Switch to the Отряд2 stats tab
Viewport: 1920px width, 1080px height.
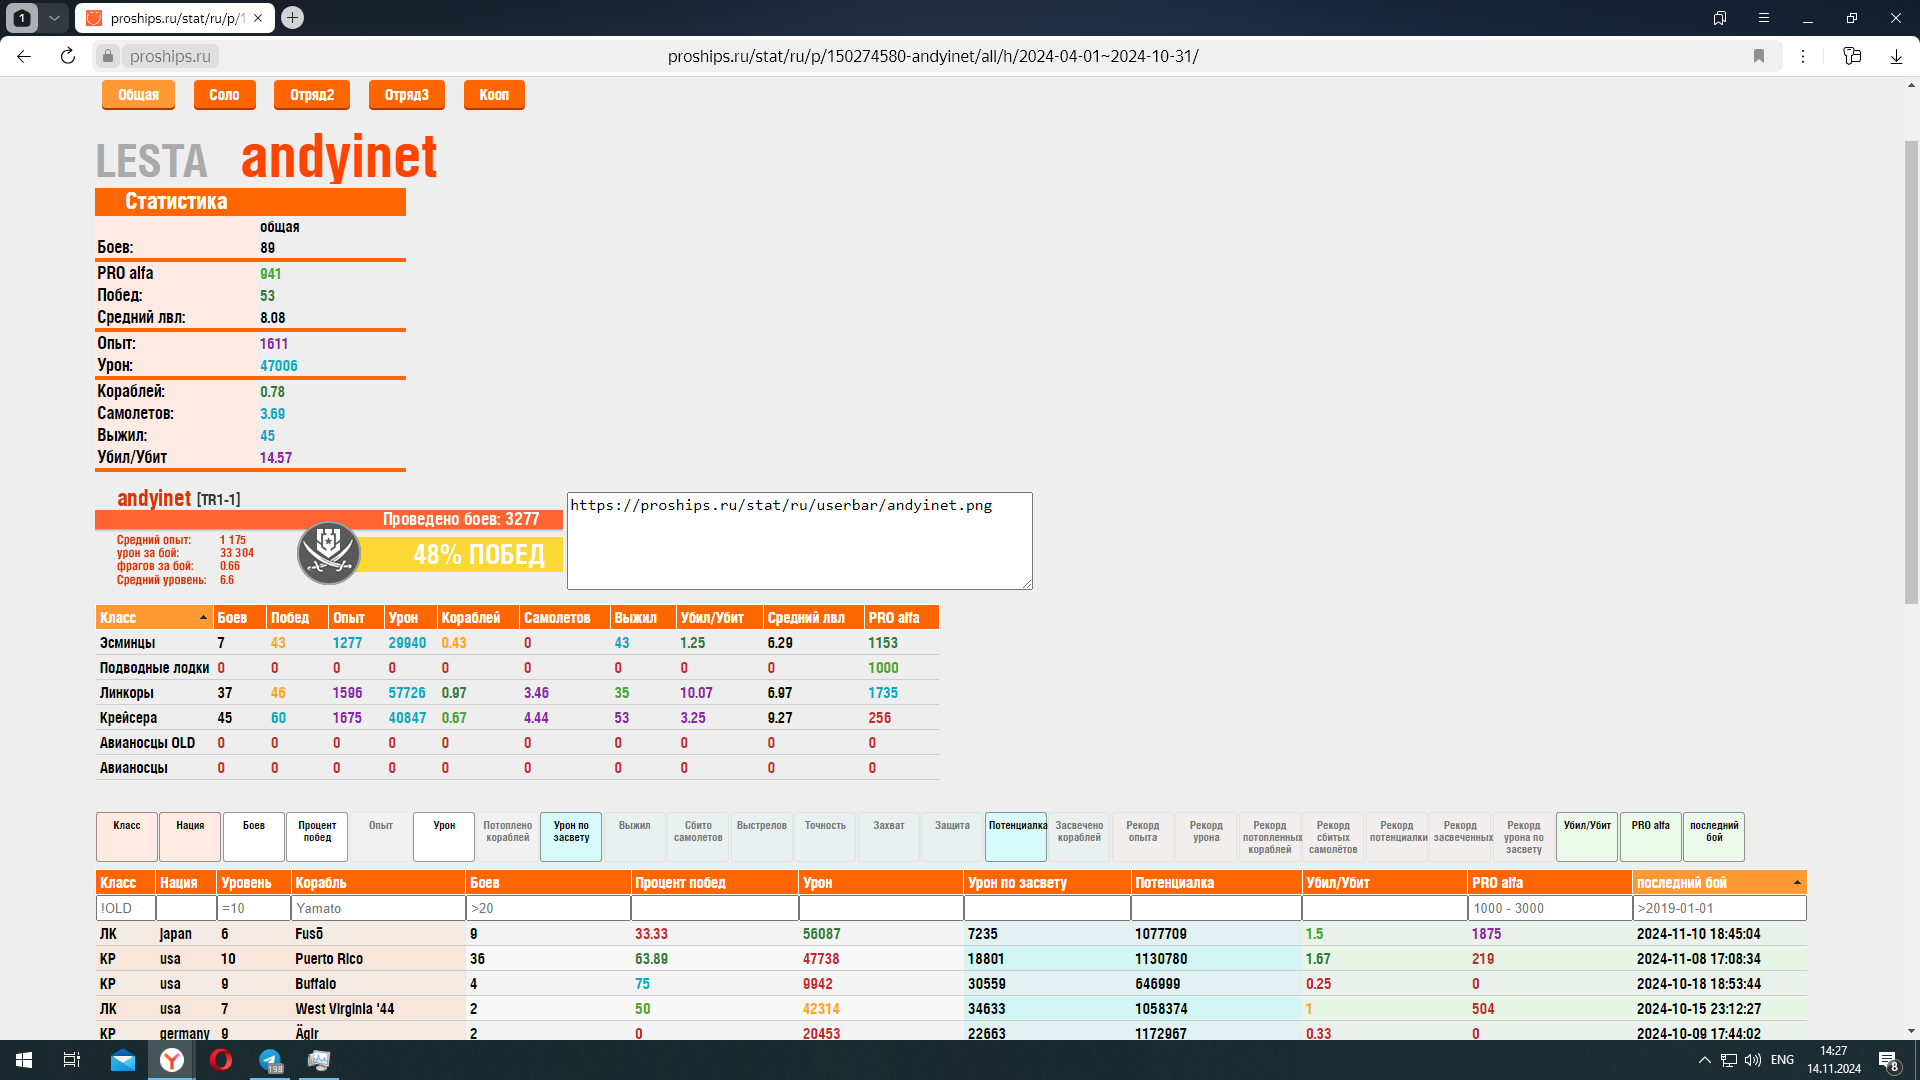click(x=312, y=95)
